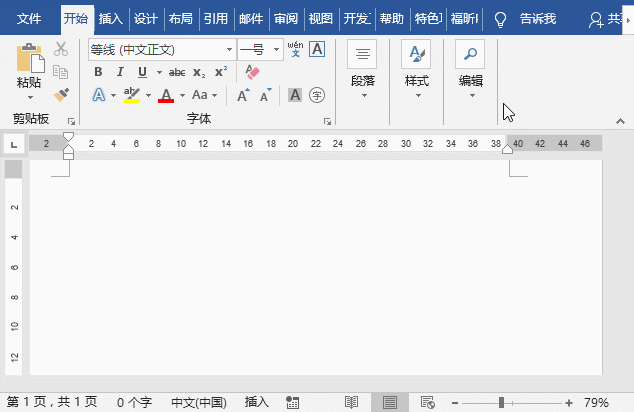
Task: Click the Increase Font Size icon
Action: [x=243, y=96]
